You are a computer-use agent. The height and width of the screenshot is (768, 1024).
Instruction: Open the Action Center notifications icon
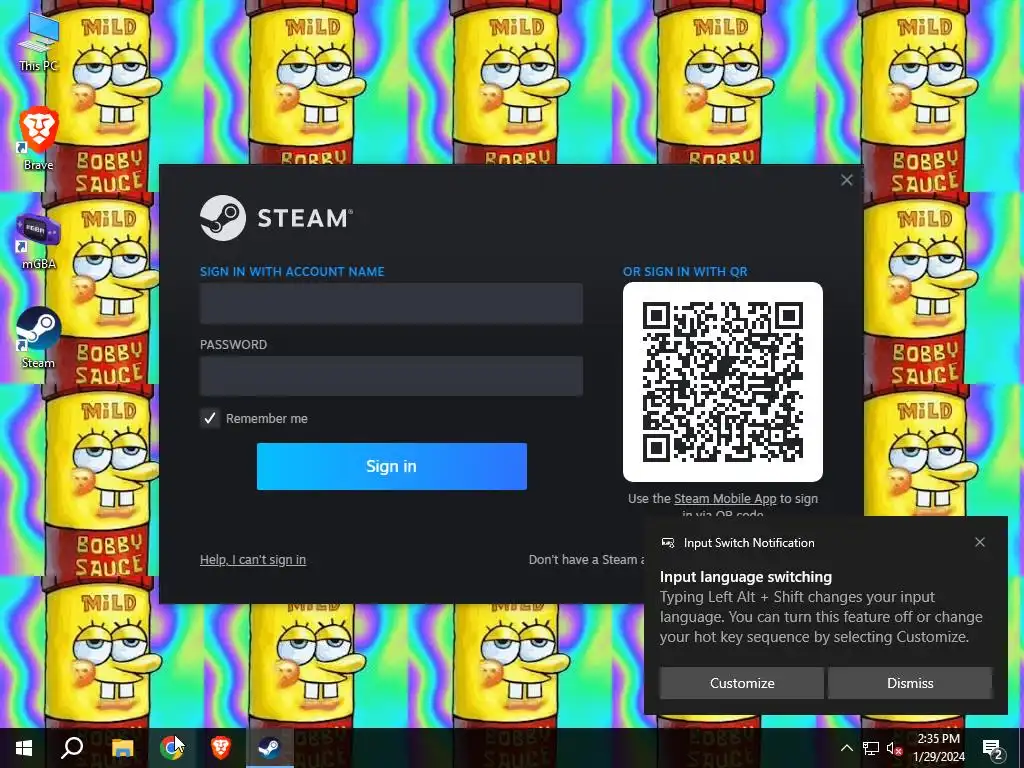pos(992,748)
